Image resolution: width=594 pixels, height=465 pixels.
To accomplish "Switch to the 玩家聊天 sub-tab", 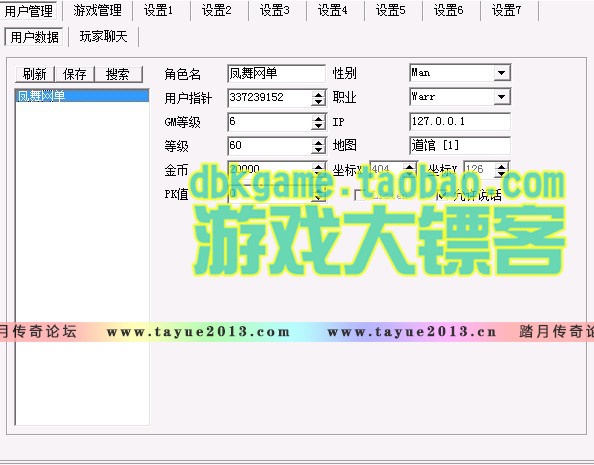I will (103, 37).
